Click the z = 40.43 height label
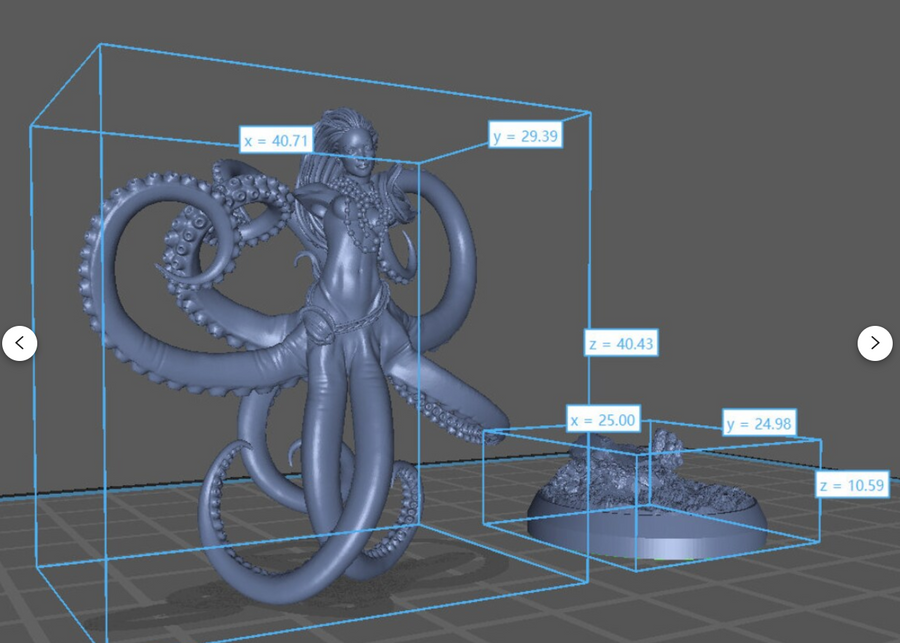 (620, 344)
